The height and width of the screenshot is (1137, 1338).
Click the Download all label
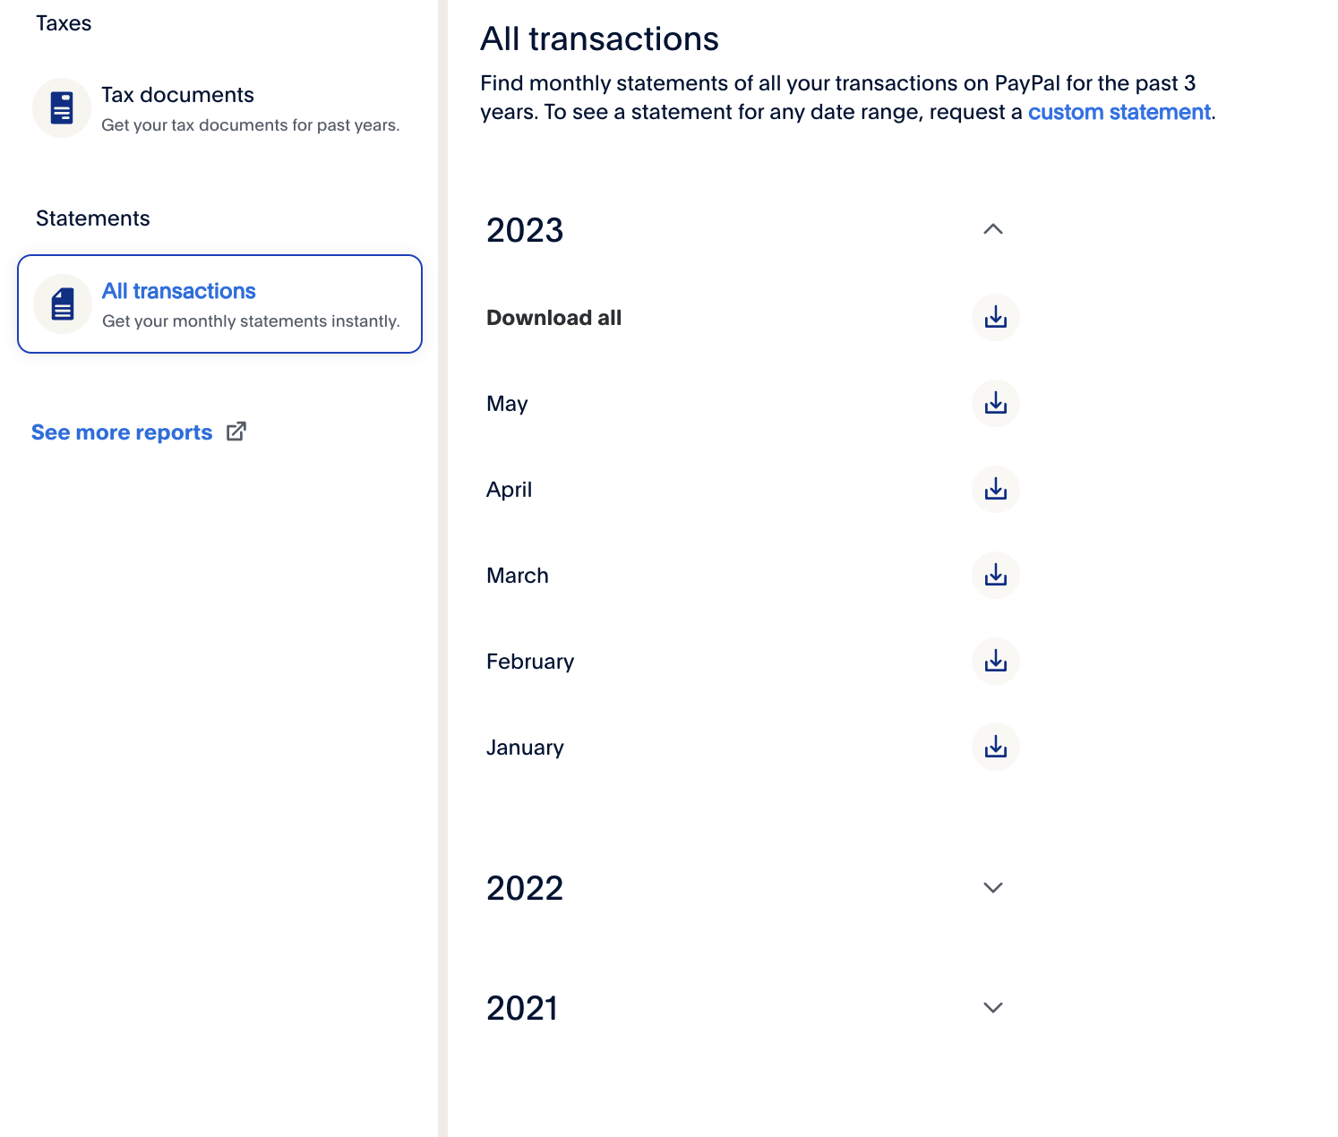554,318
